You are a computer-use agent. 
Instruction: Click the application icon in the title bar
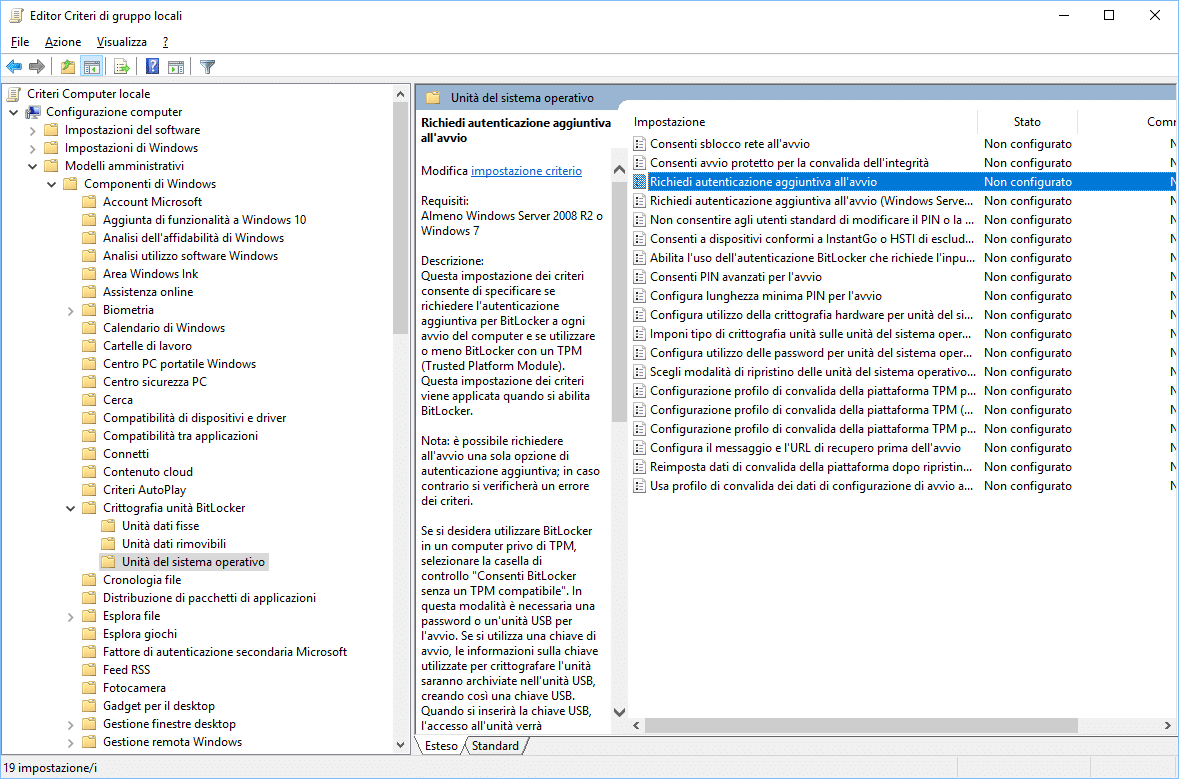[15, 15]
